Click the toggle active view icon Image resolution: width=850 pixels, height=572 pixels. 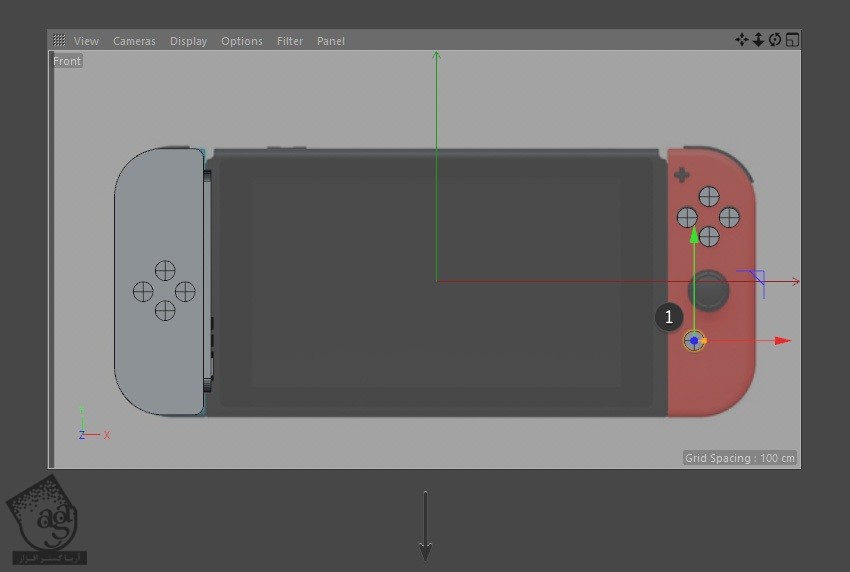click(792, 40)
